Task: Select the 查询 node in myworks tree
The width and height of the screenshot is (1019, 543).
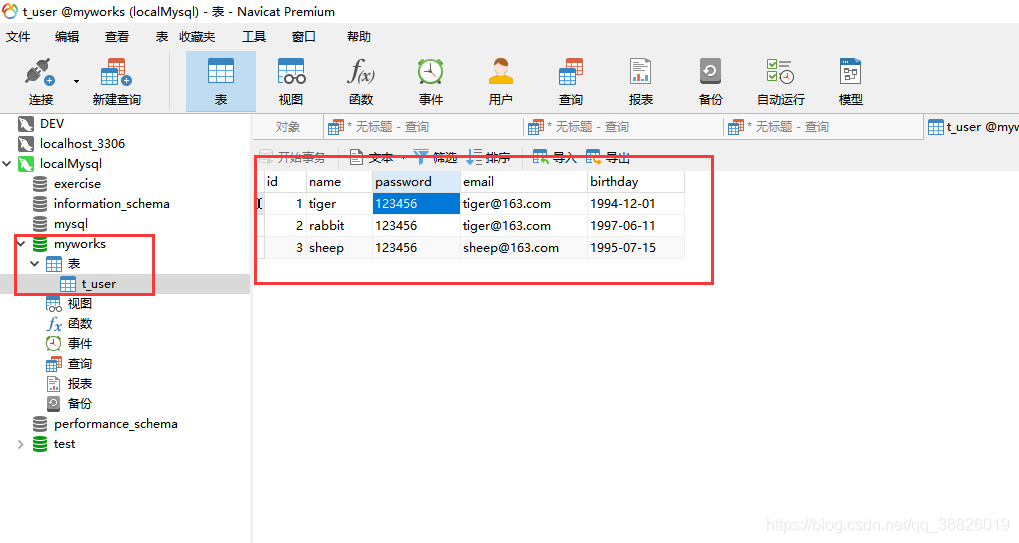Action: [79, 364]
